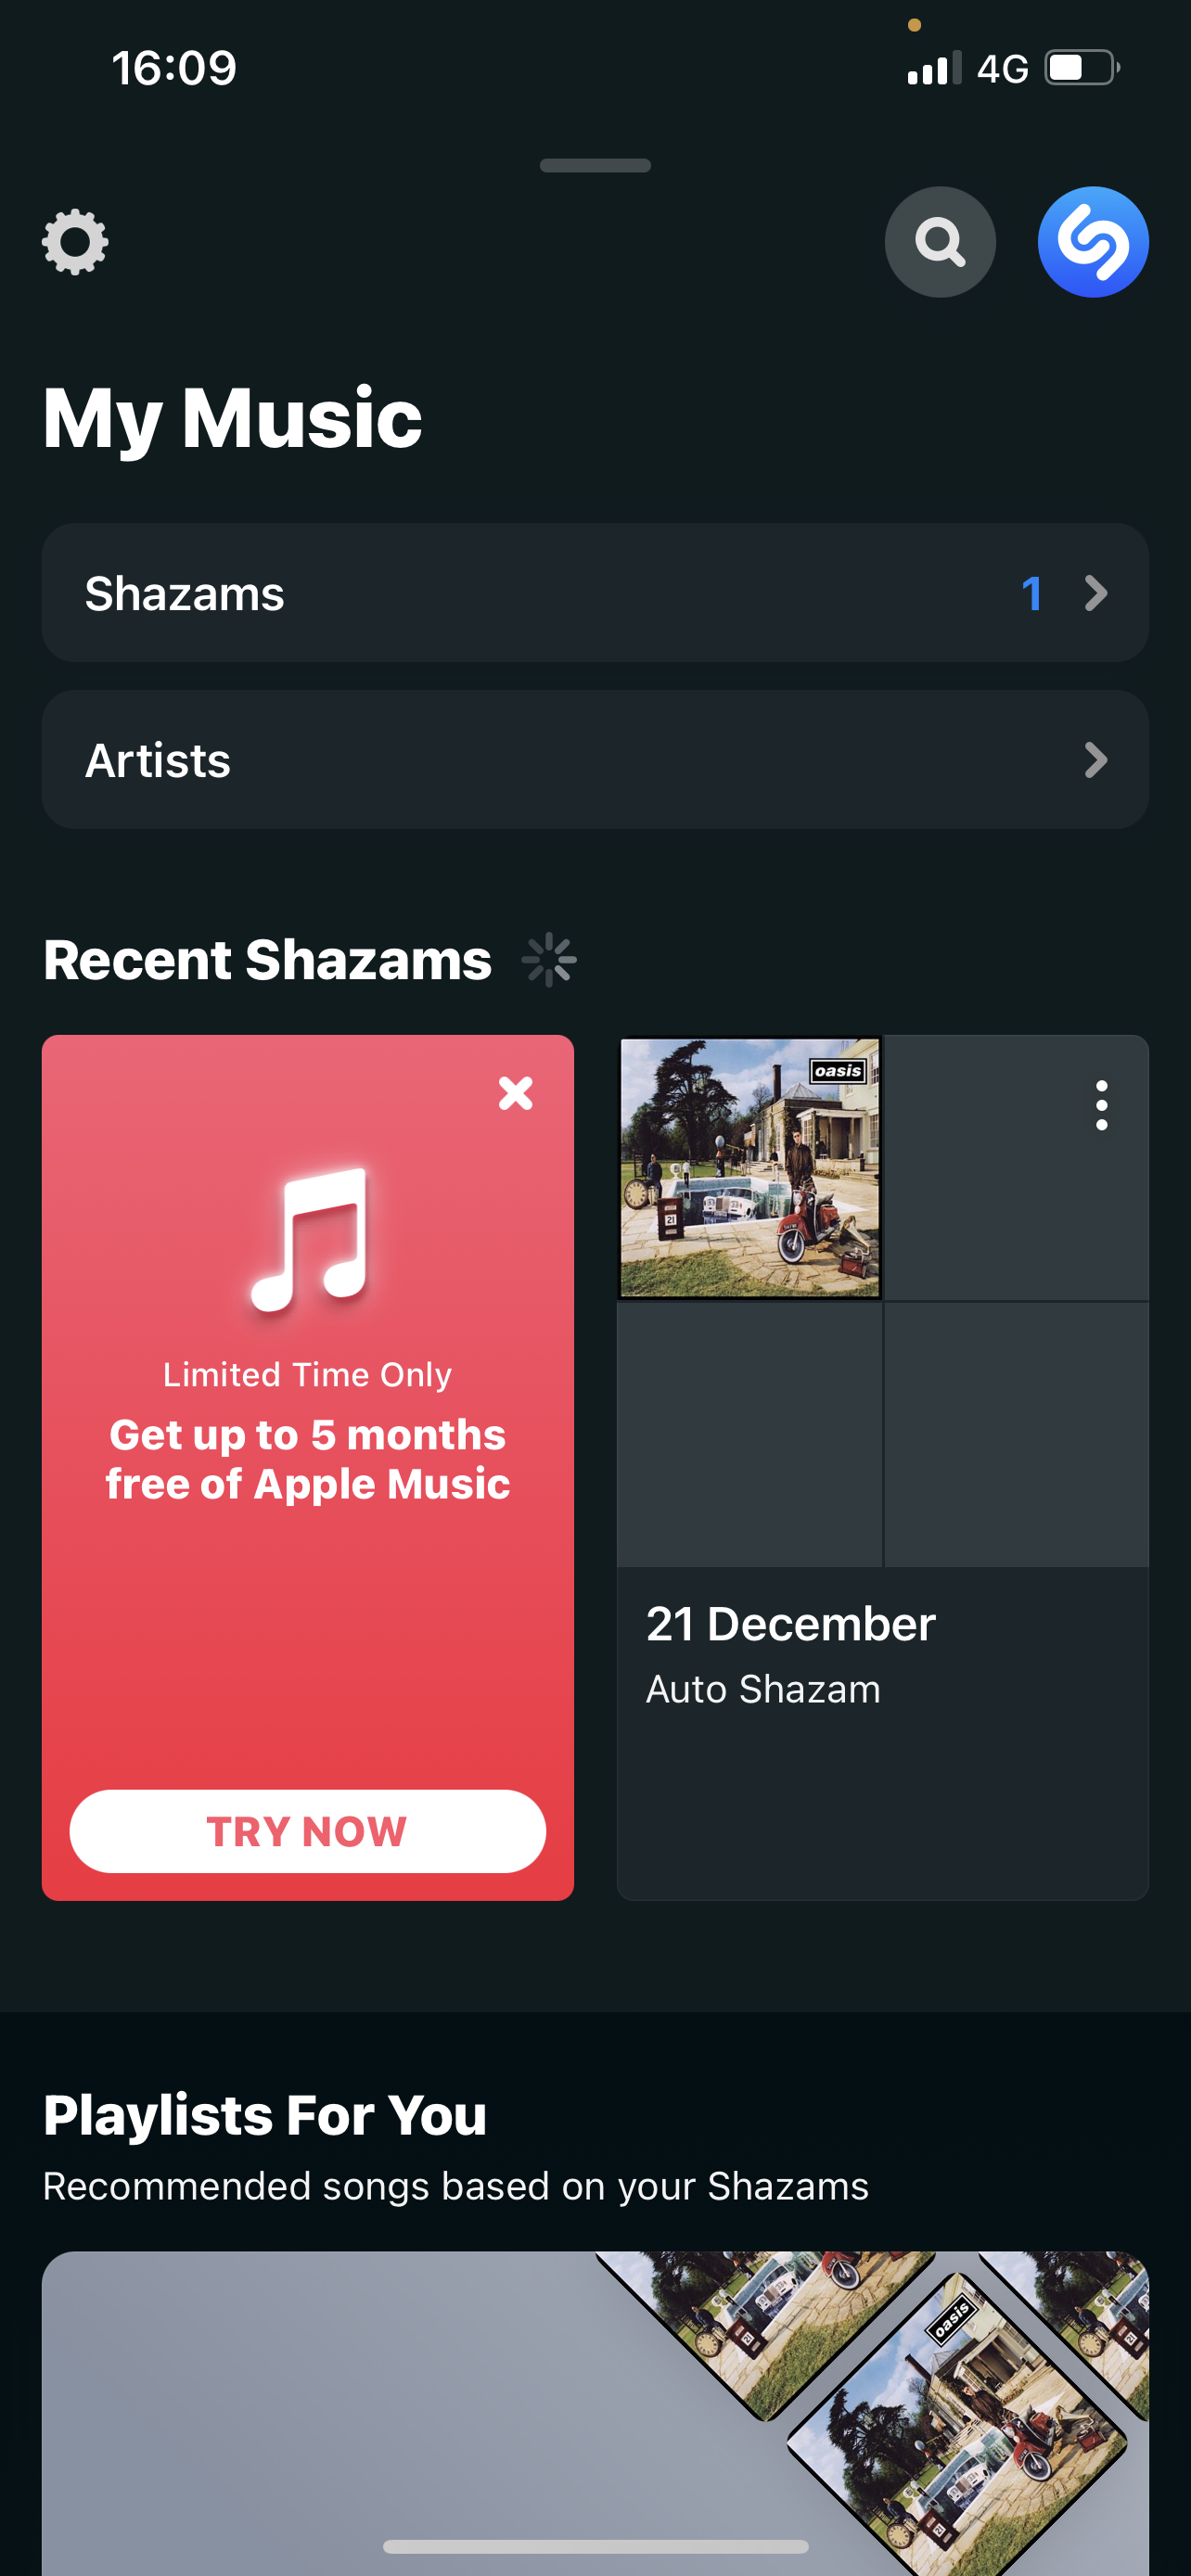
Task: Tap the home indicator bar at bottom
Action: (x=595, y=2546)
